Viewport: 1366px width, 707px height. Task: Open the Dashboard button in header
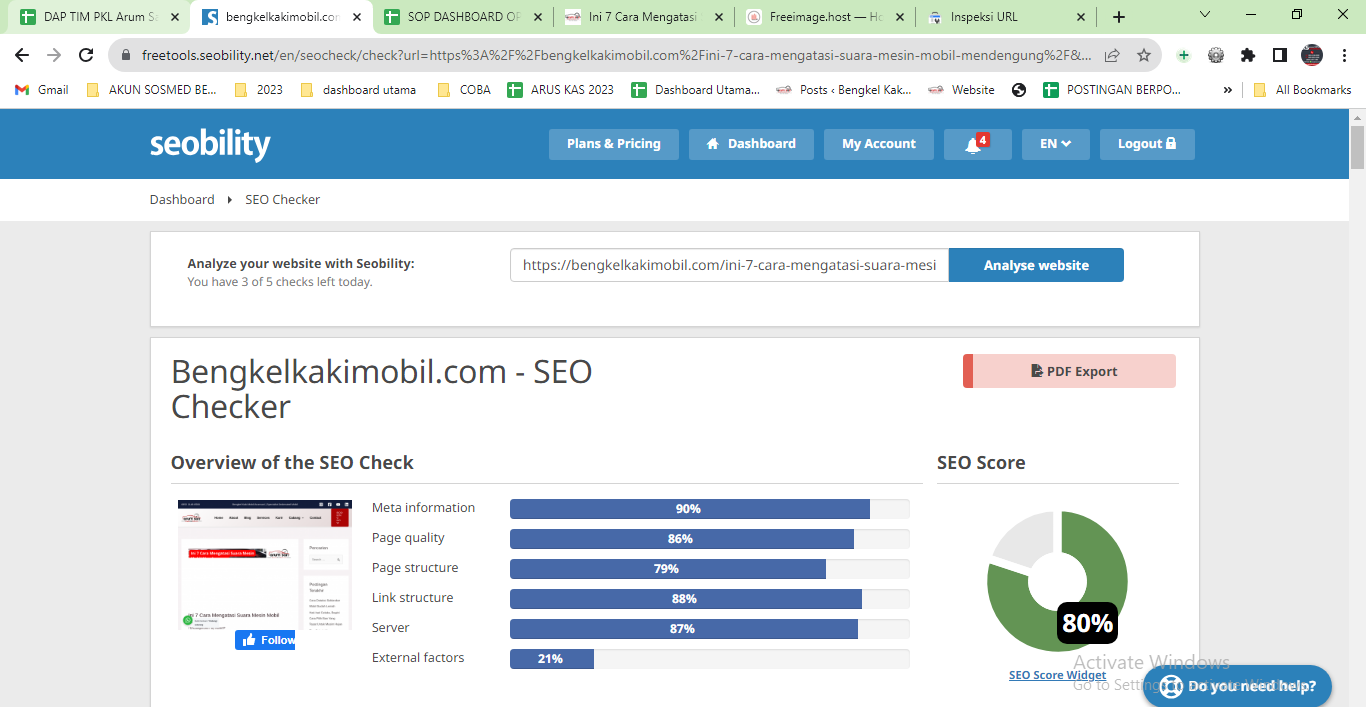tap(751, 144)
